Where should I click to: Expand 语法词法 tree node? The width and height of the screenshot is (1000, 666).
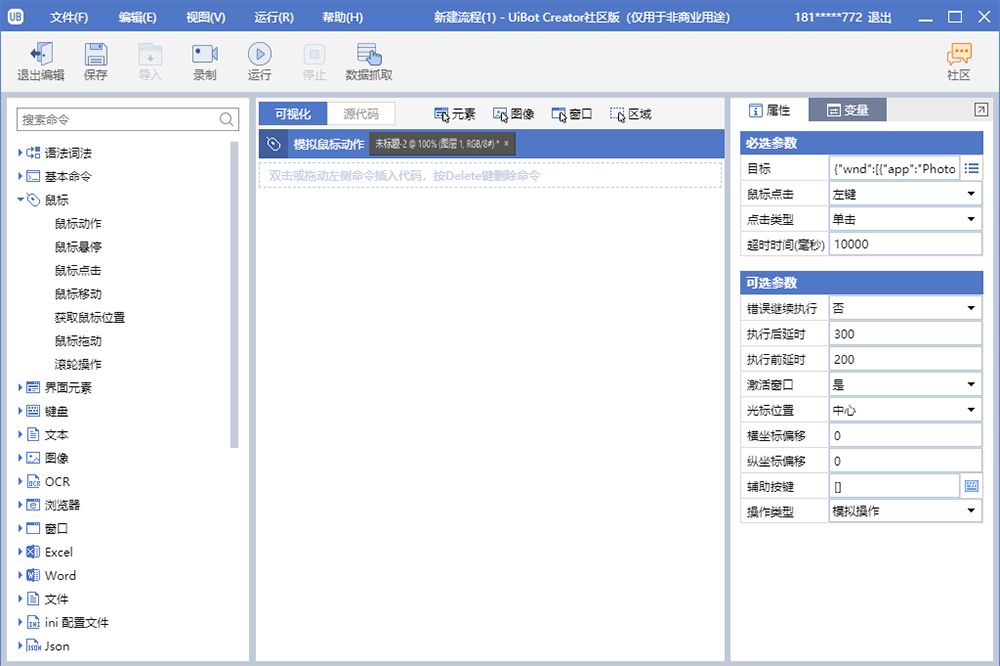(x=20, y=152)
